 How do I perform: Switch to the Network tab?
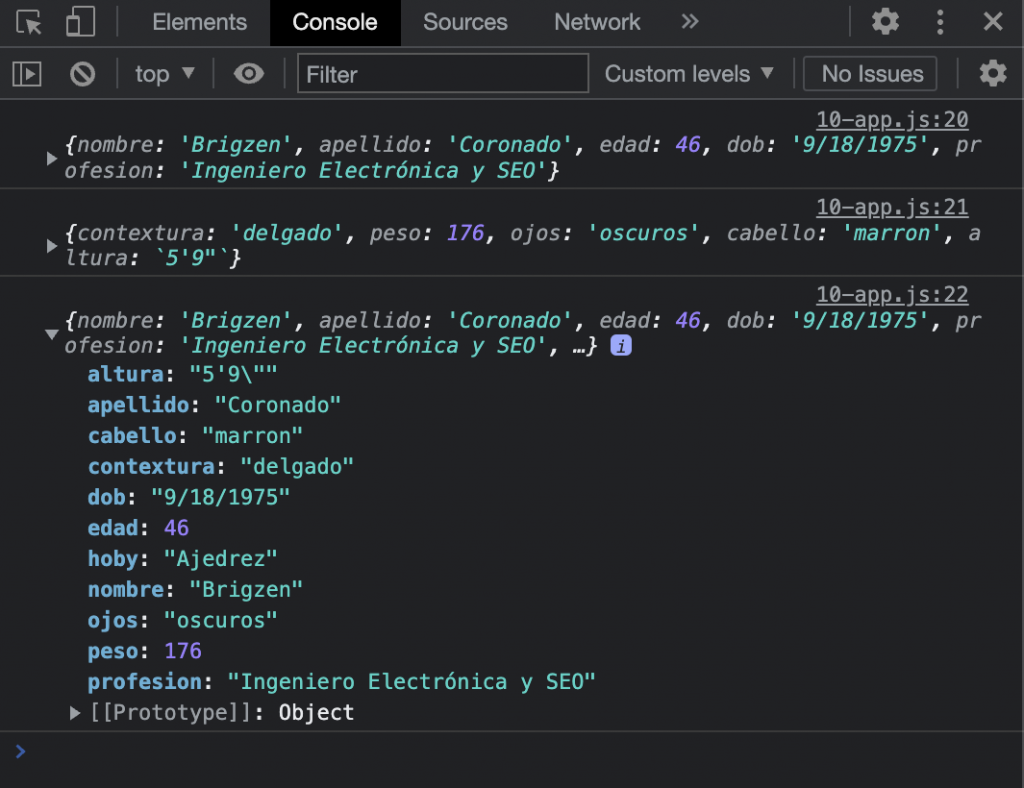pyautogui.click(x=597, y=22)
